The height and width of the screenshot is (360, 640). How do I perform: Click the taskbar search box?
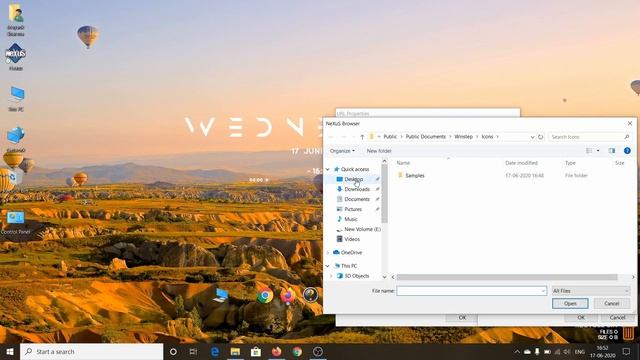click(91, 351)
